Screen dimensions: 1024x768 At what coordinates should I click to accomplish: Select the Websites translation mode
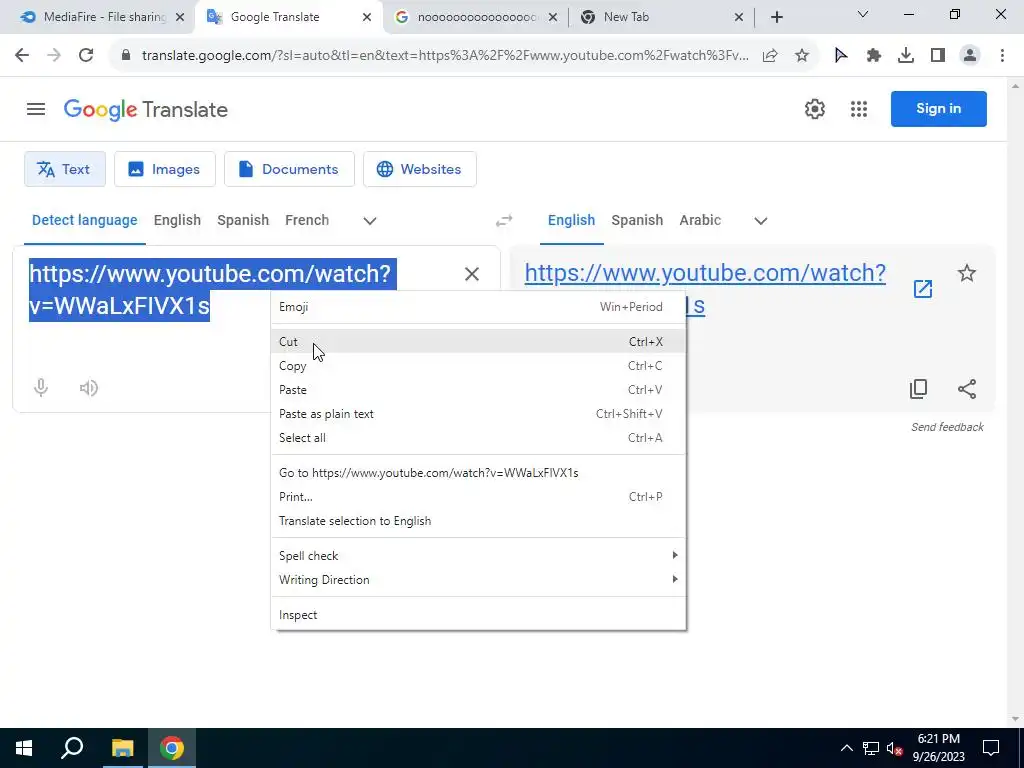pyautogui.click(x=419, y=169)
